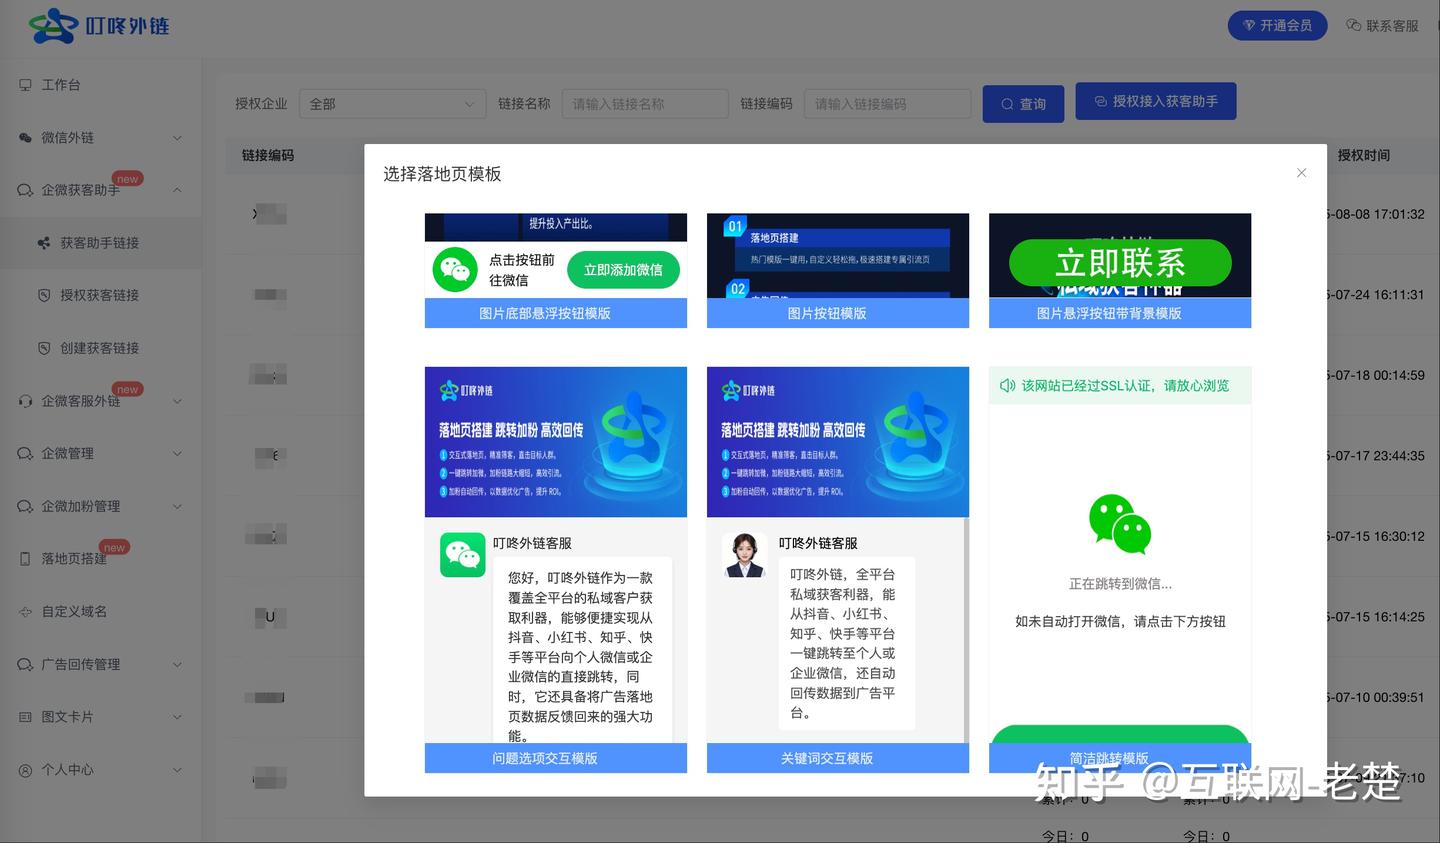Click the 图文卡片 card icon in sidebar
Image resolution: width=1440 pixels, height=843 pixels.
pyautogui.click(x=25, y=717)
